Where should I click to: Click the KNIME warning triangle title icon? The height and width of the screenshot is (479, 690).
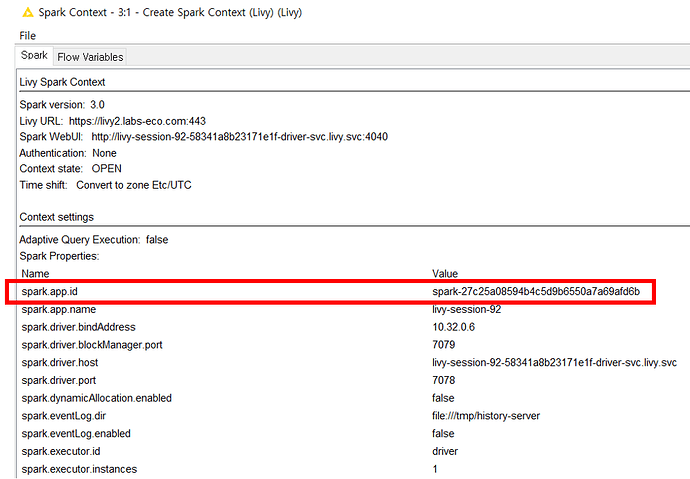coord(28,12)
